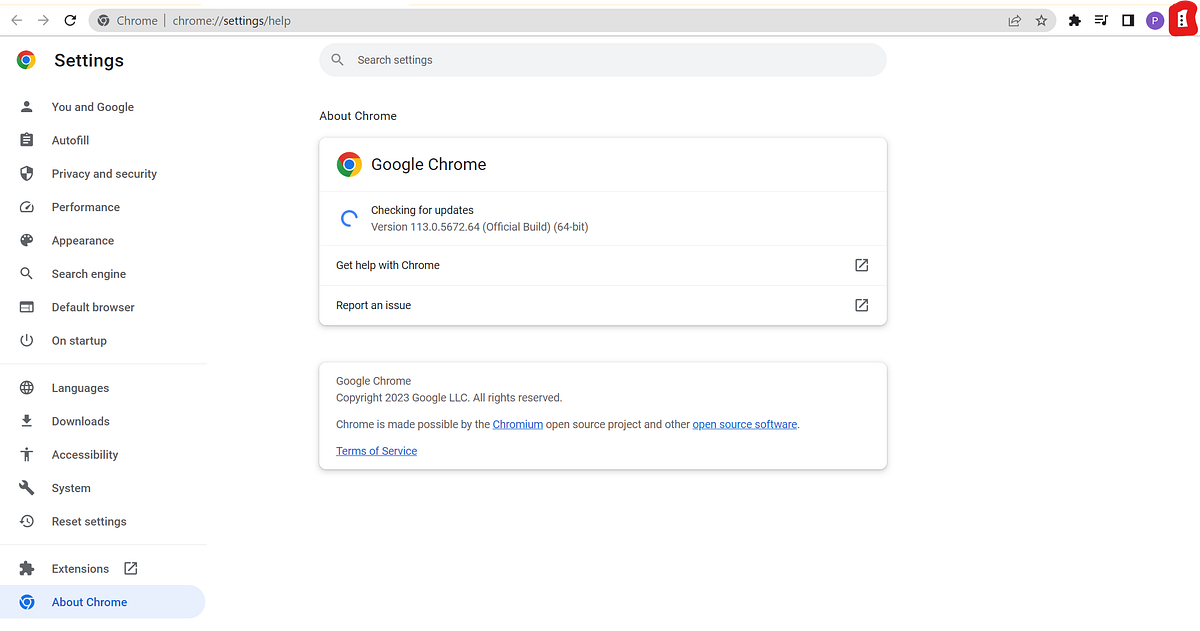Bookmark this page with the star icon
1200x631 pixels.
click(1042, 19)
